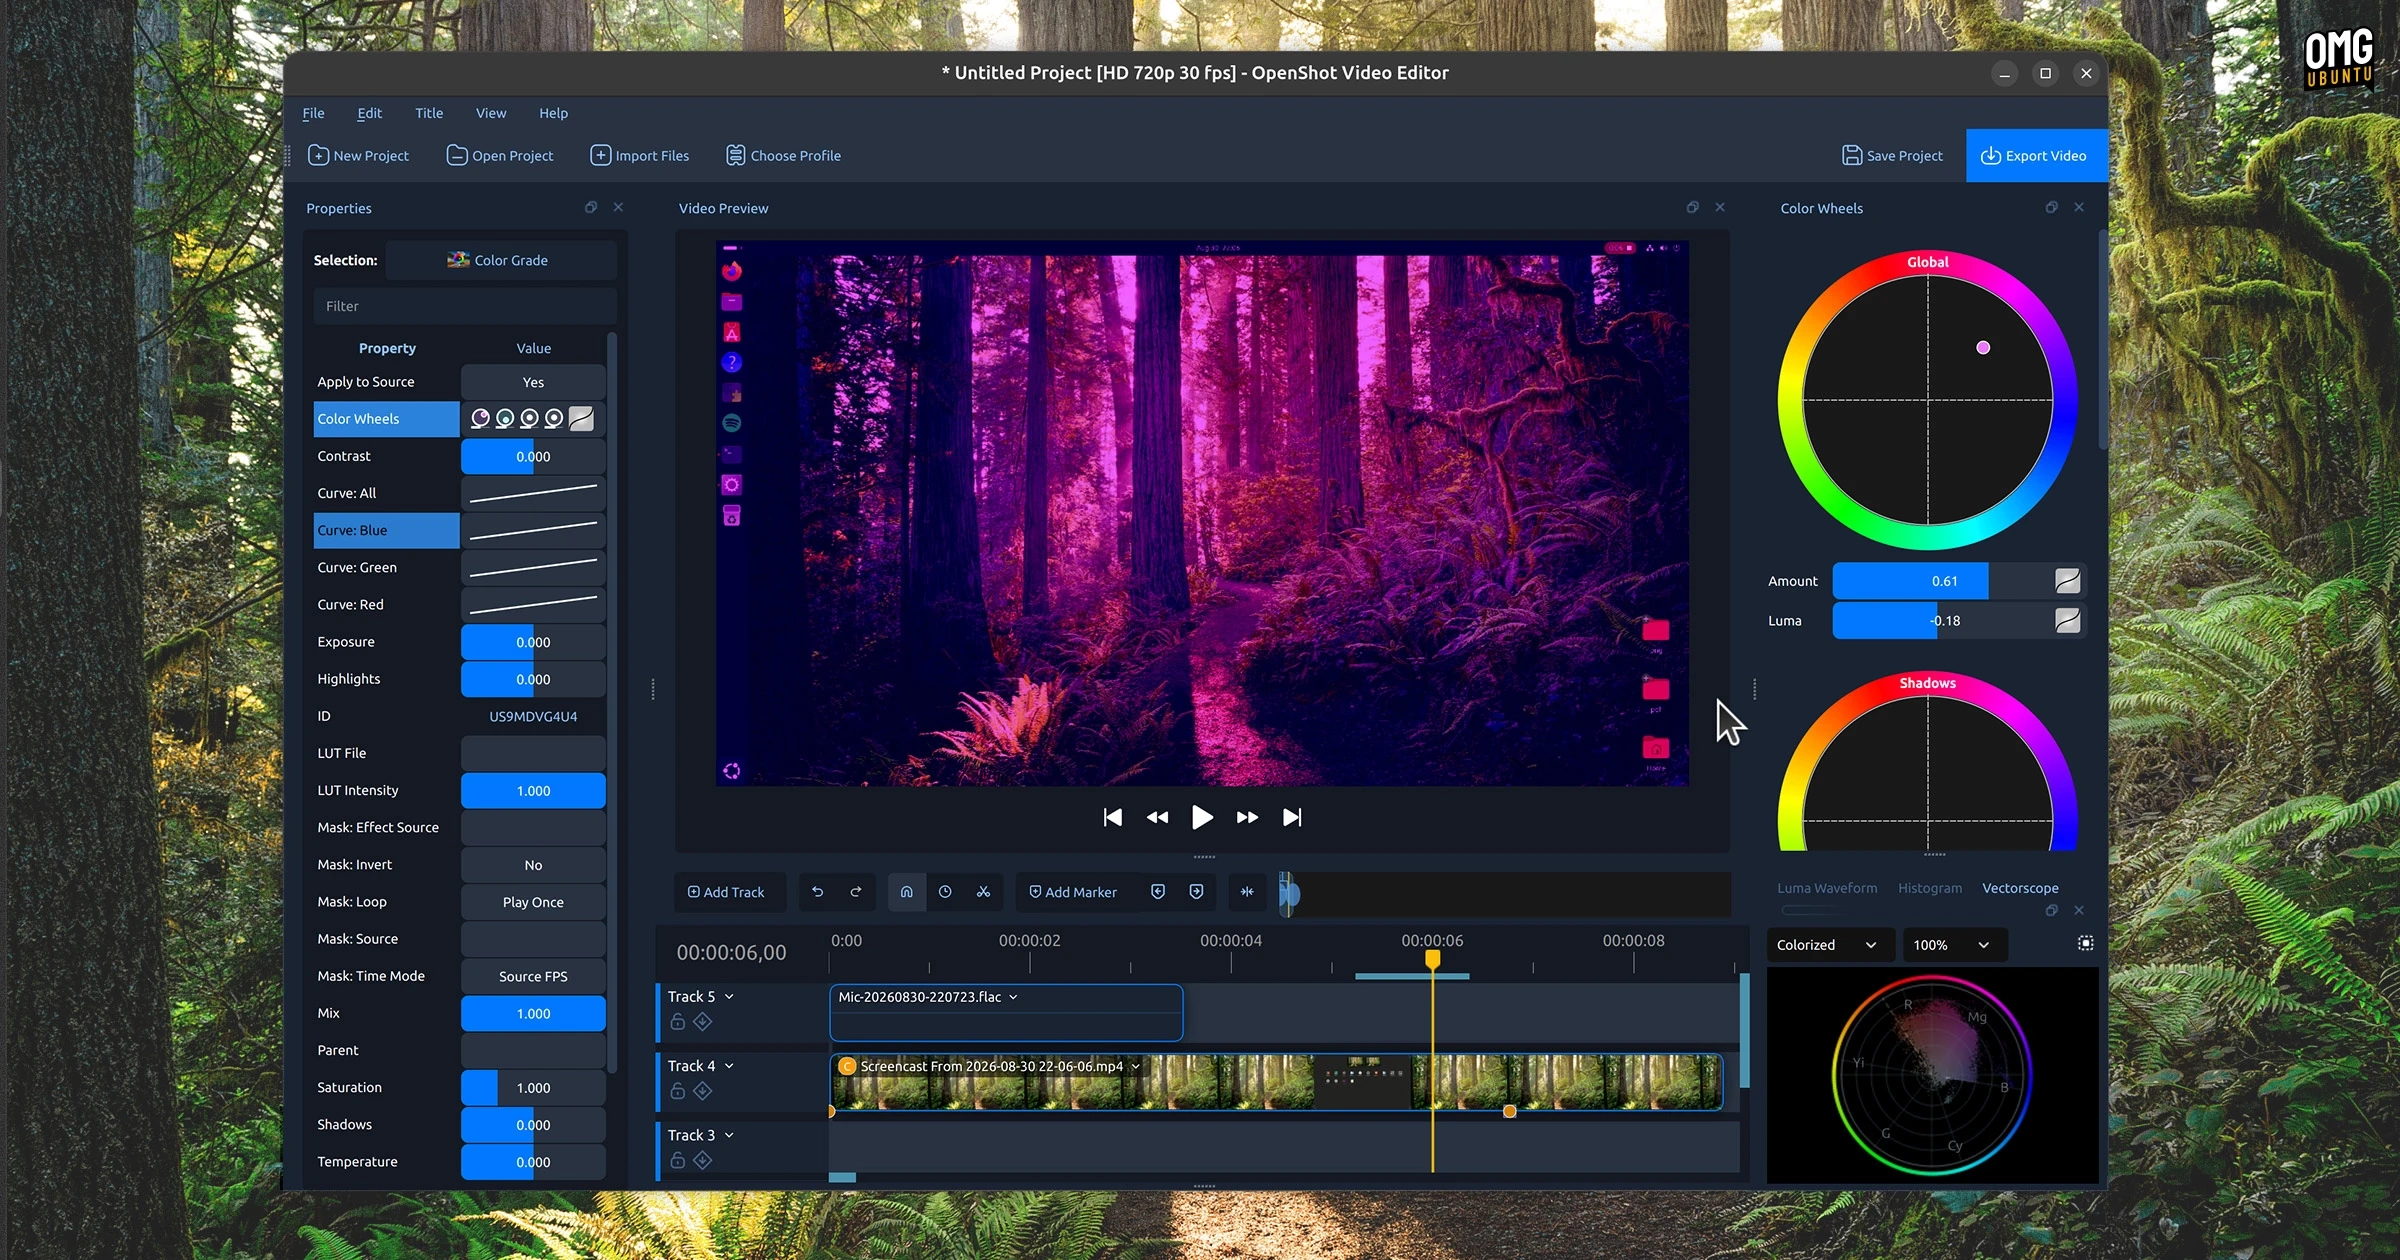Screen dimensions: 2400x1260
Task: Click the fast forward playback button
Action: (1247, 817)
